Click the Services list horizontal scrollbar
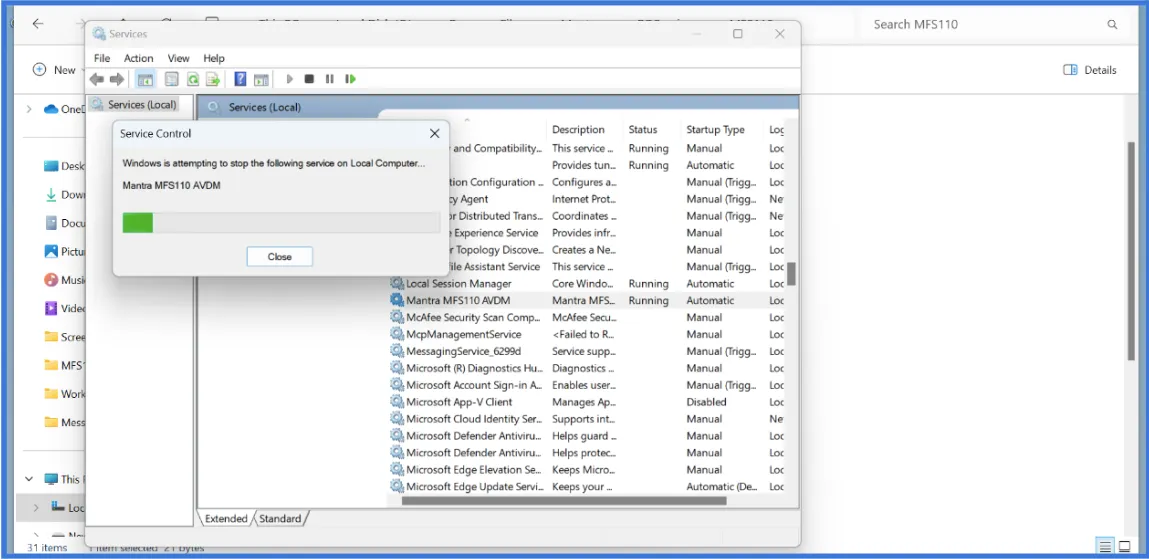 pyautogui.click(x=564, y=501)
